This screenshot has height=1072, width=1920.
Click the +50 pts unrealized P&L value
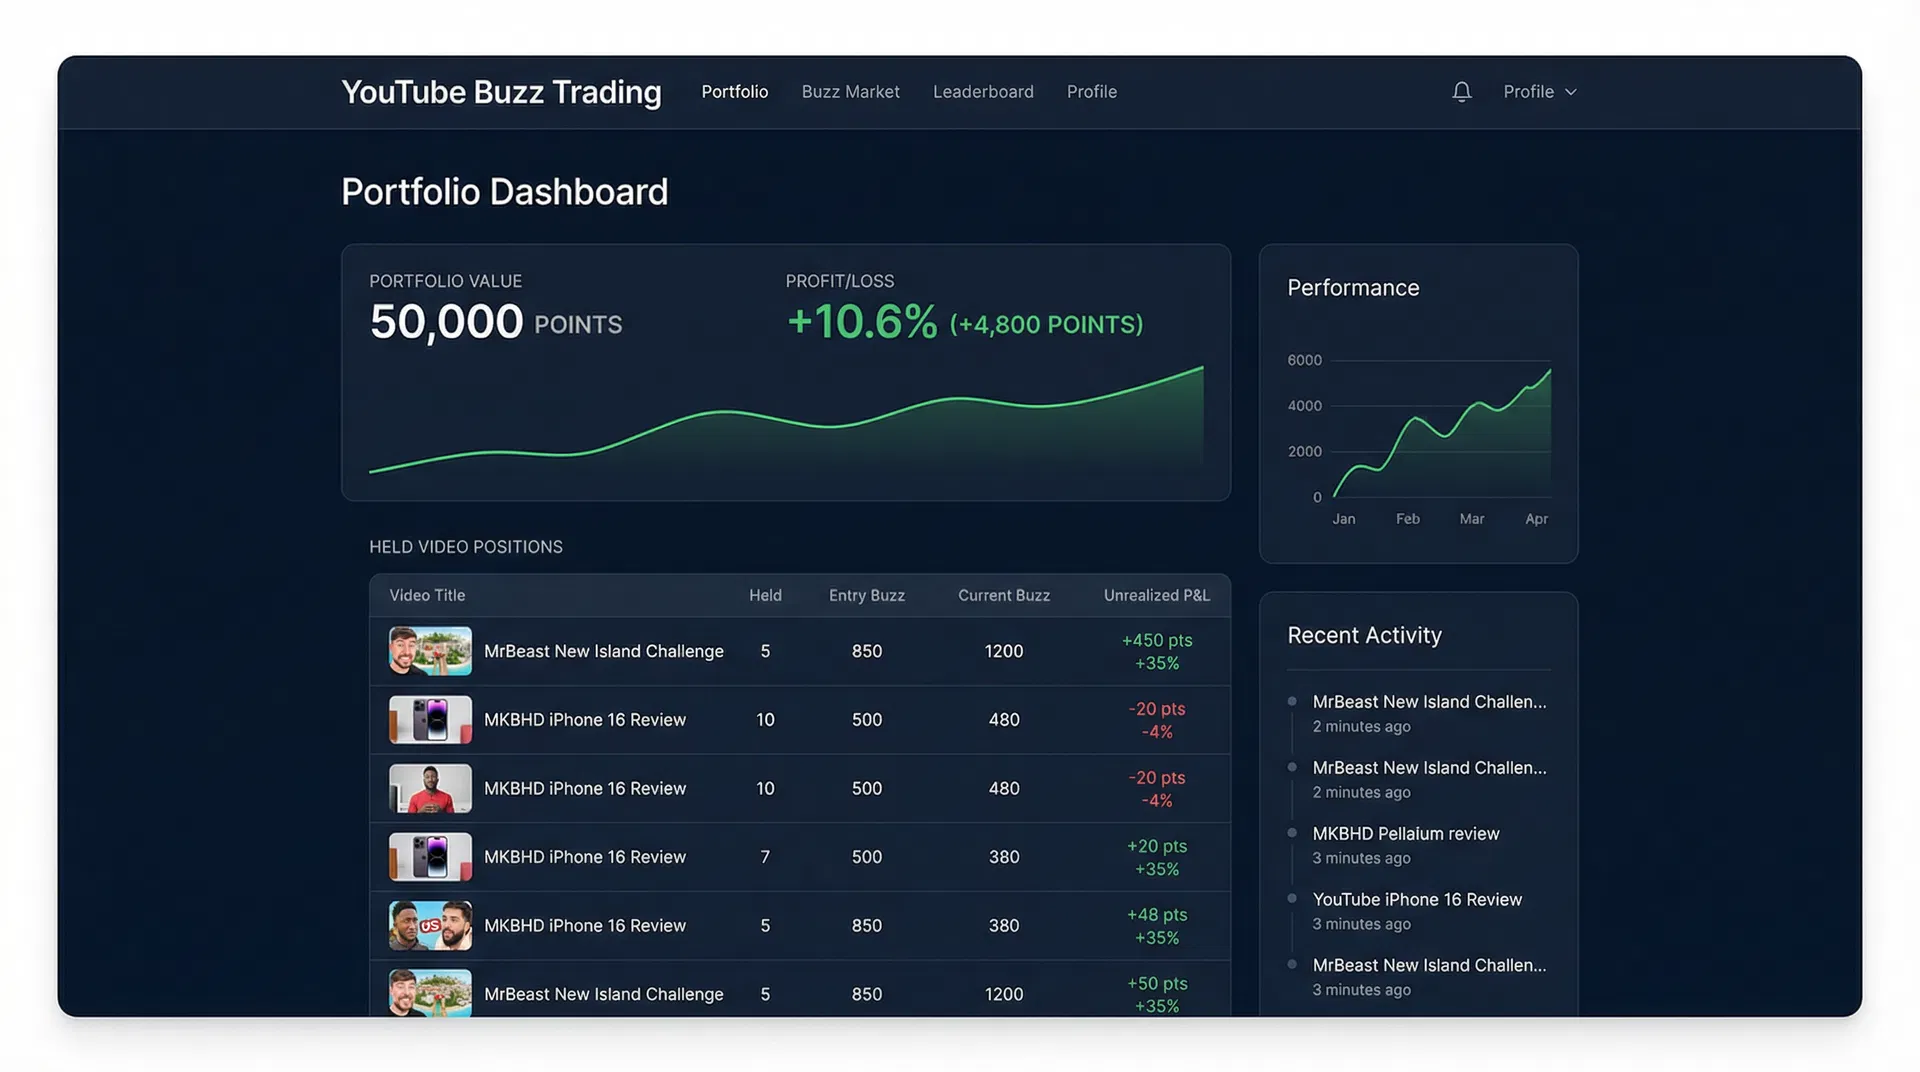point(1157,984)
